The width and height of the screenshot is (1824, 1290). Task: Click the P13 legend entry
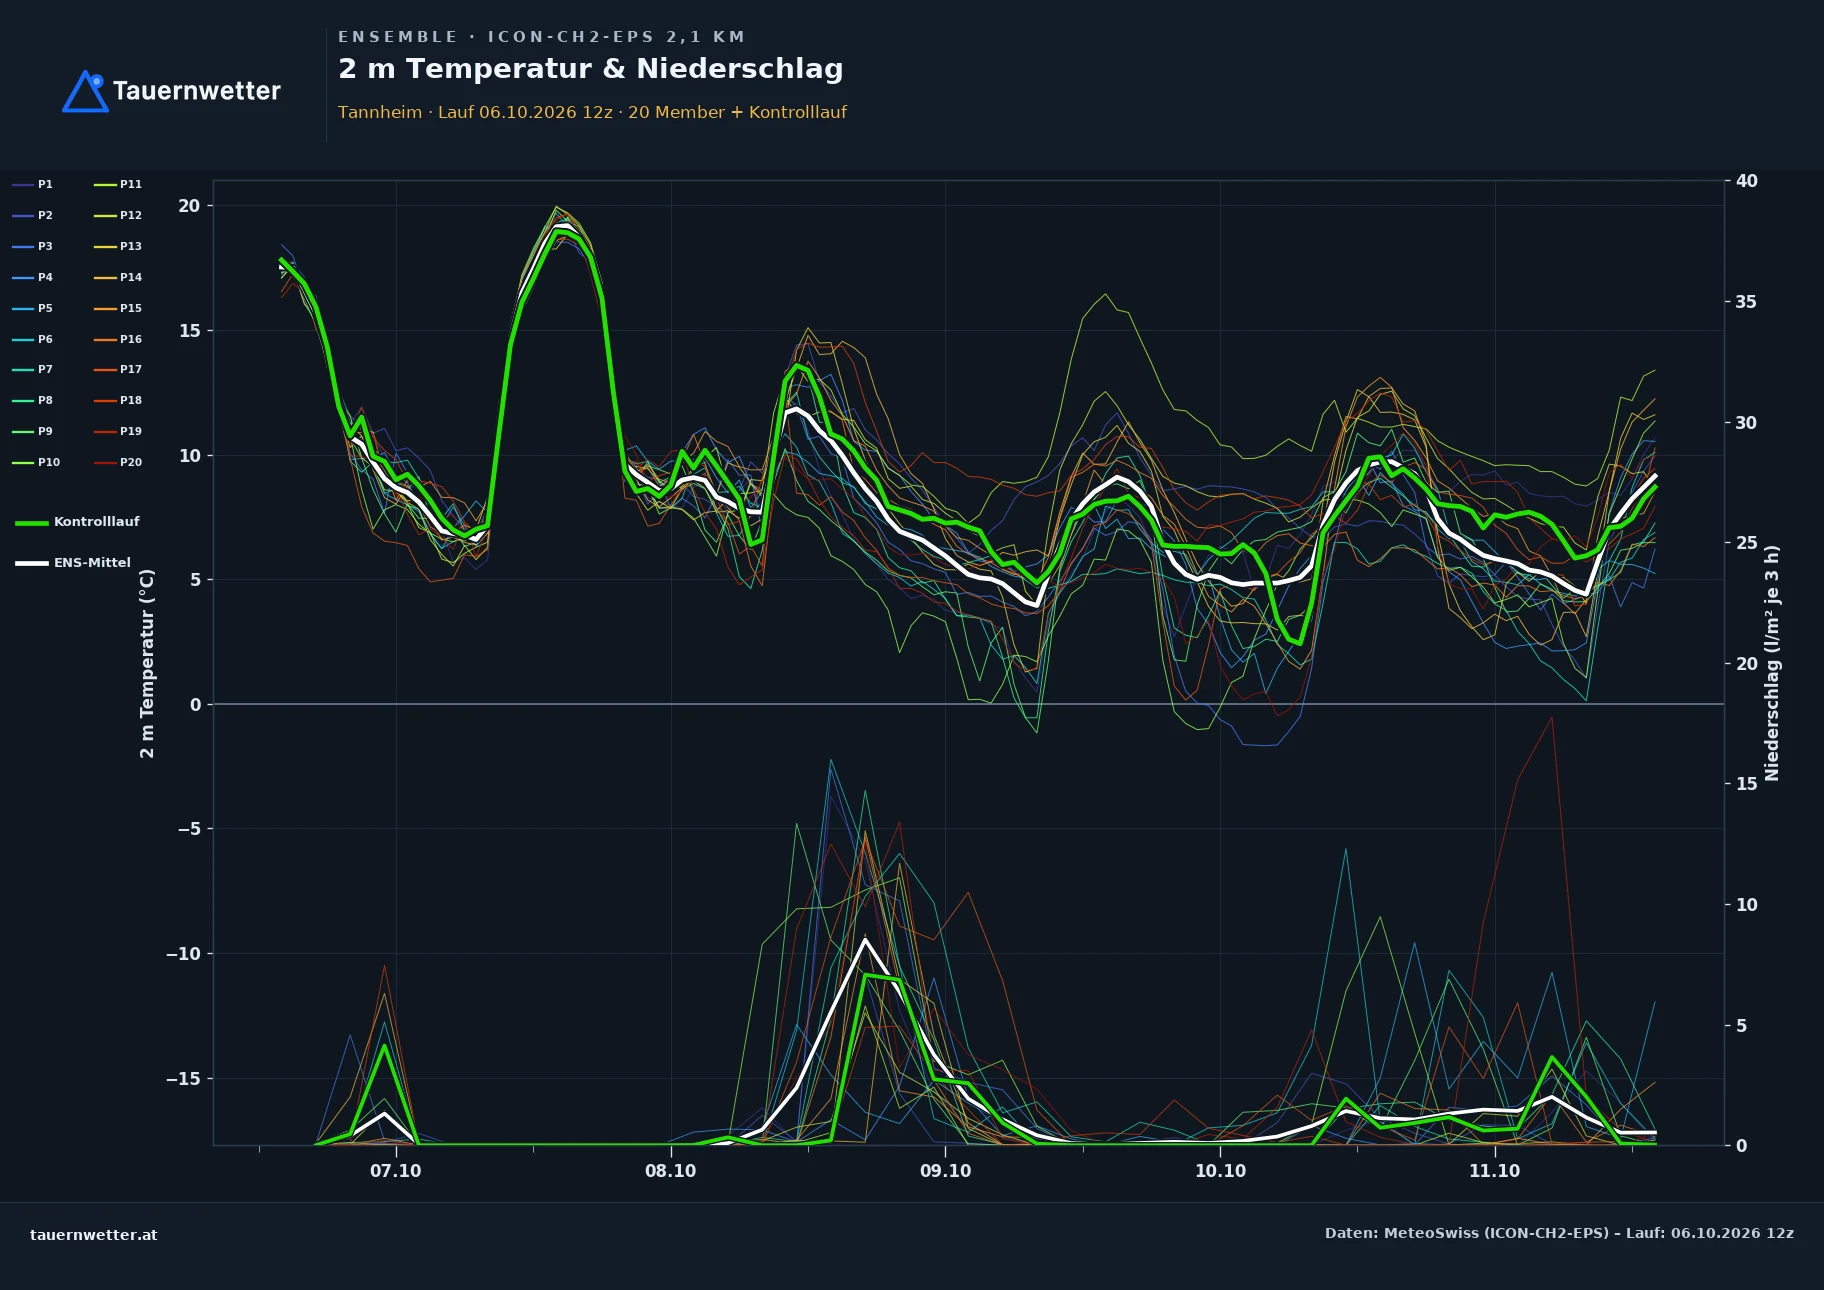[118, 246]
